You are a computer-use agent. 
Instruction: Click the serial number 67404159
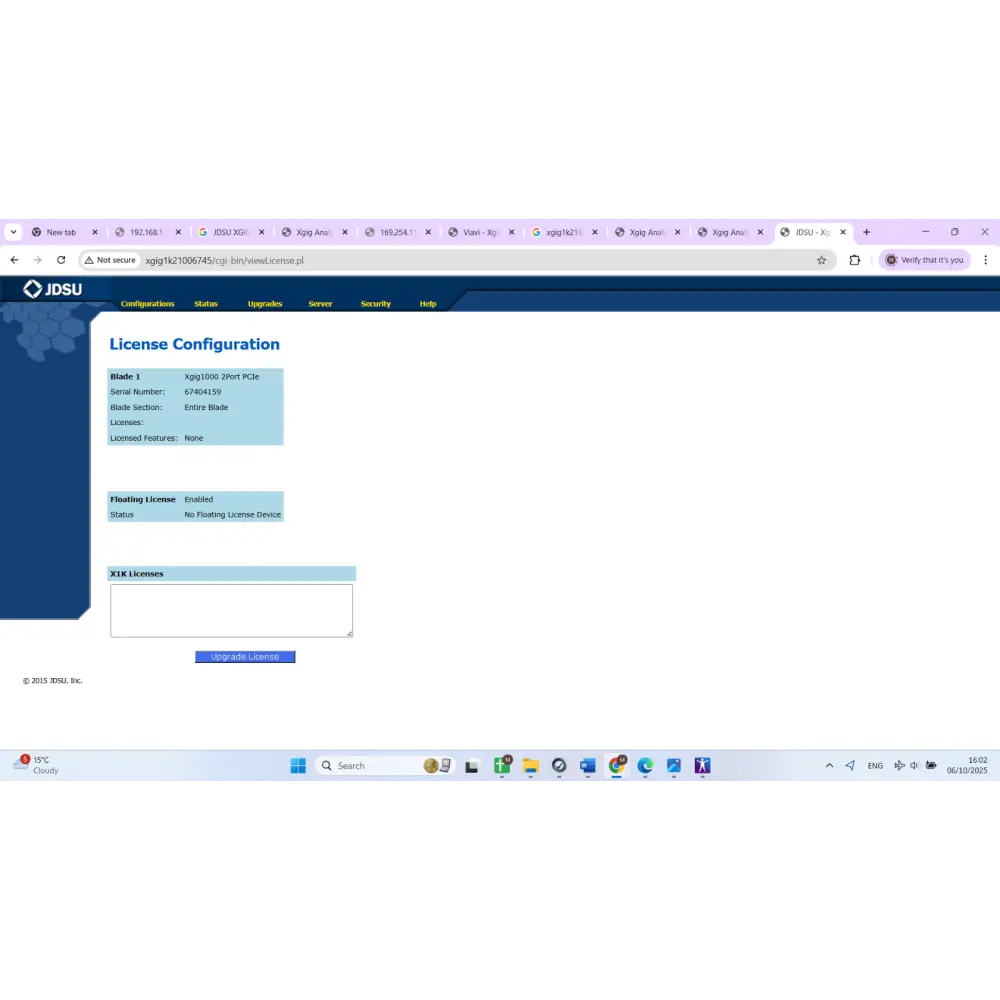[203, 392]
